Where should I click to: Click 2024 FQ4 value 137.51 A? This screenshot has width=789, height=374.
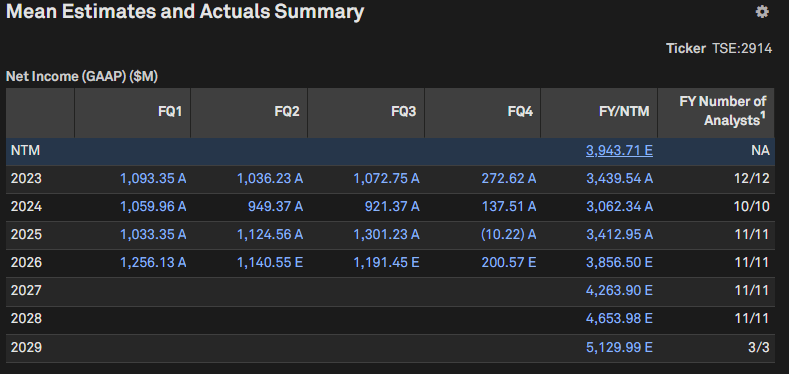point(509,206)
